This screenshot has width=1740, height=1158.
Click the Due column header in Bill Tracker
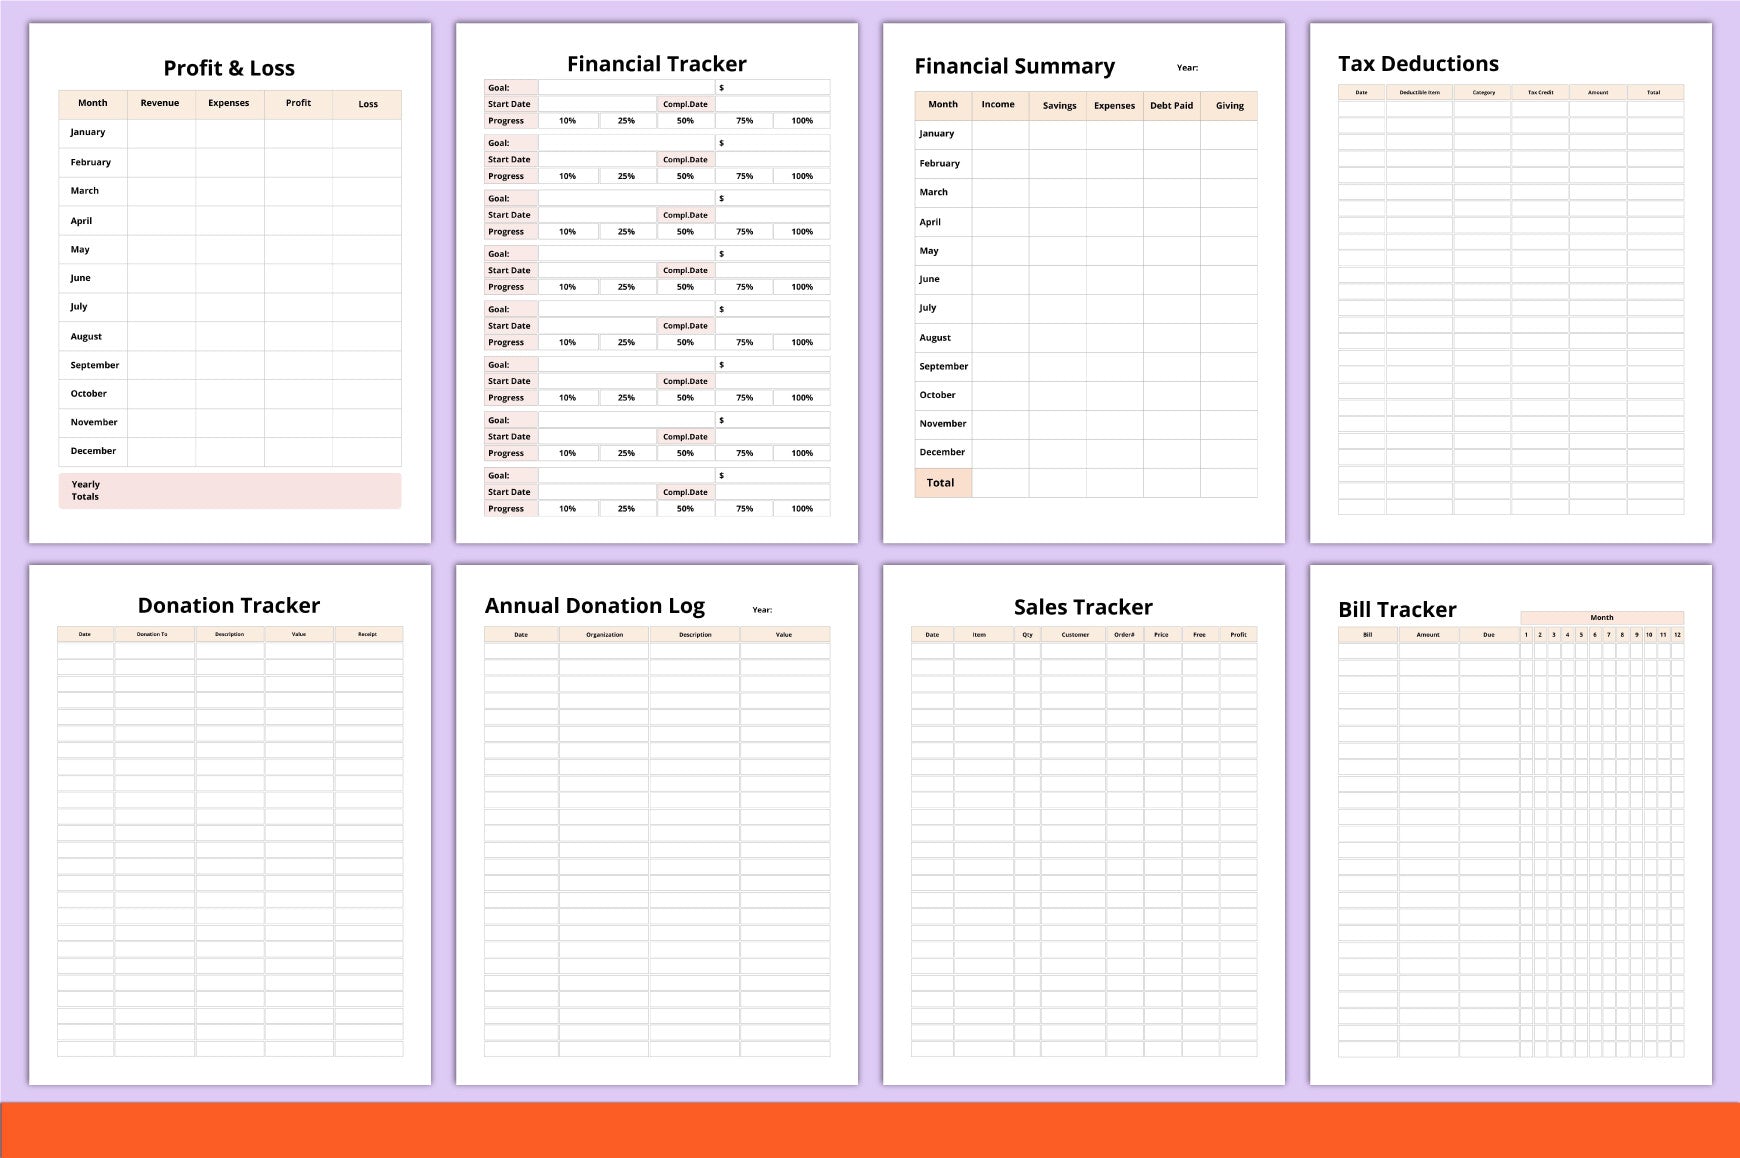pyautogui.click(x=1489, y=634)
